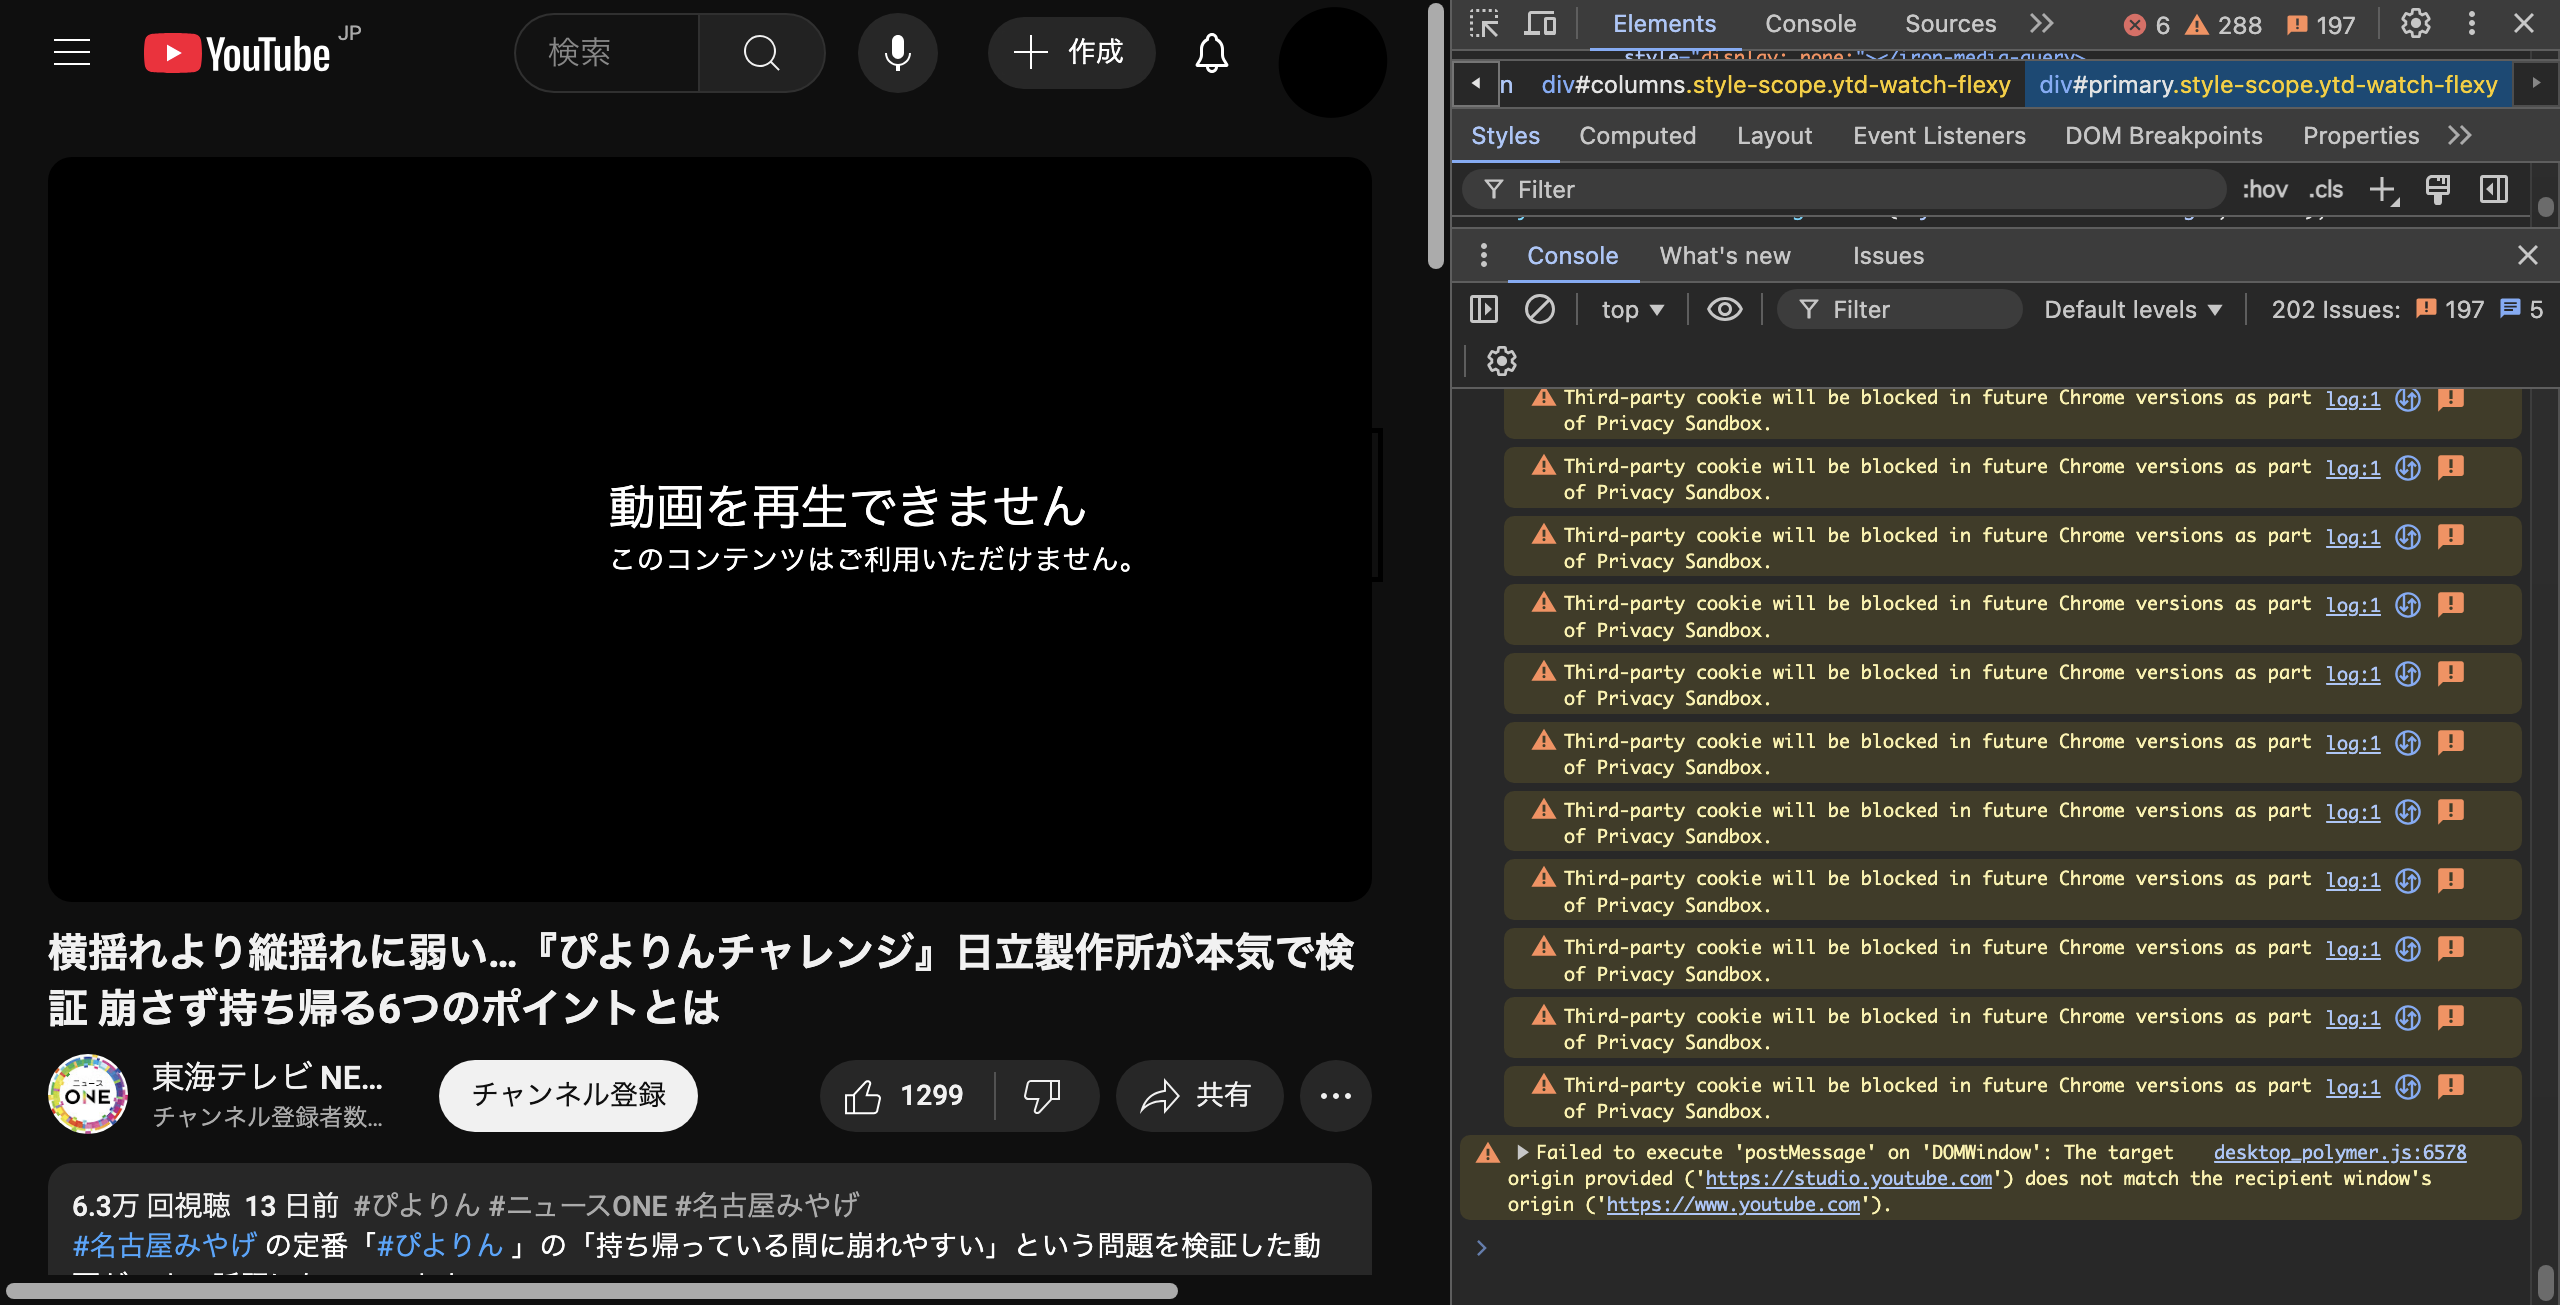2560x1305 pixels.
Task: Clear the console
Action: point(1540,309)
